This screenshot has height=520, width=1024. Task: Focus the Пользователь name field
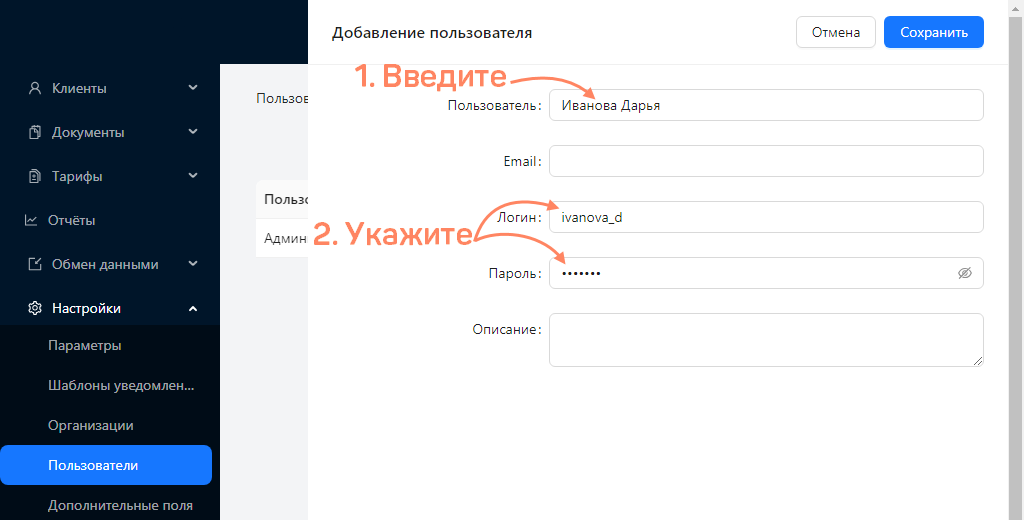[766, 105]
